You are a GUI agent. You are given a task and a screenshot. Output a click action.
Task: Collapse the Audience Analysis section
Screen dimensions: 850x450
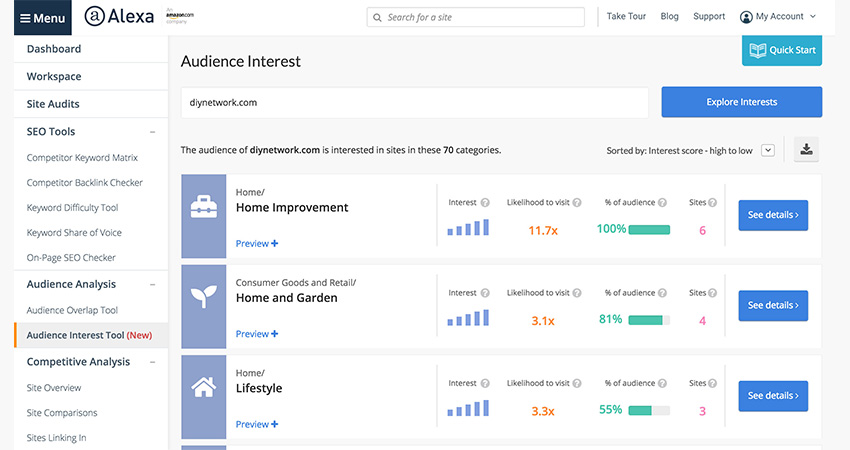click(x=153, y=285)
